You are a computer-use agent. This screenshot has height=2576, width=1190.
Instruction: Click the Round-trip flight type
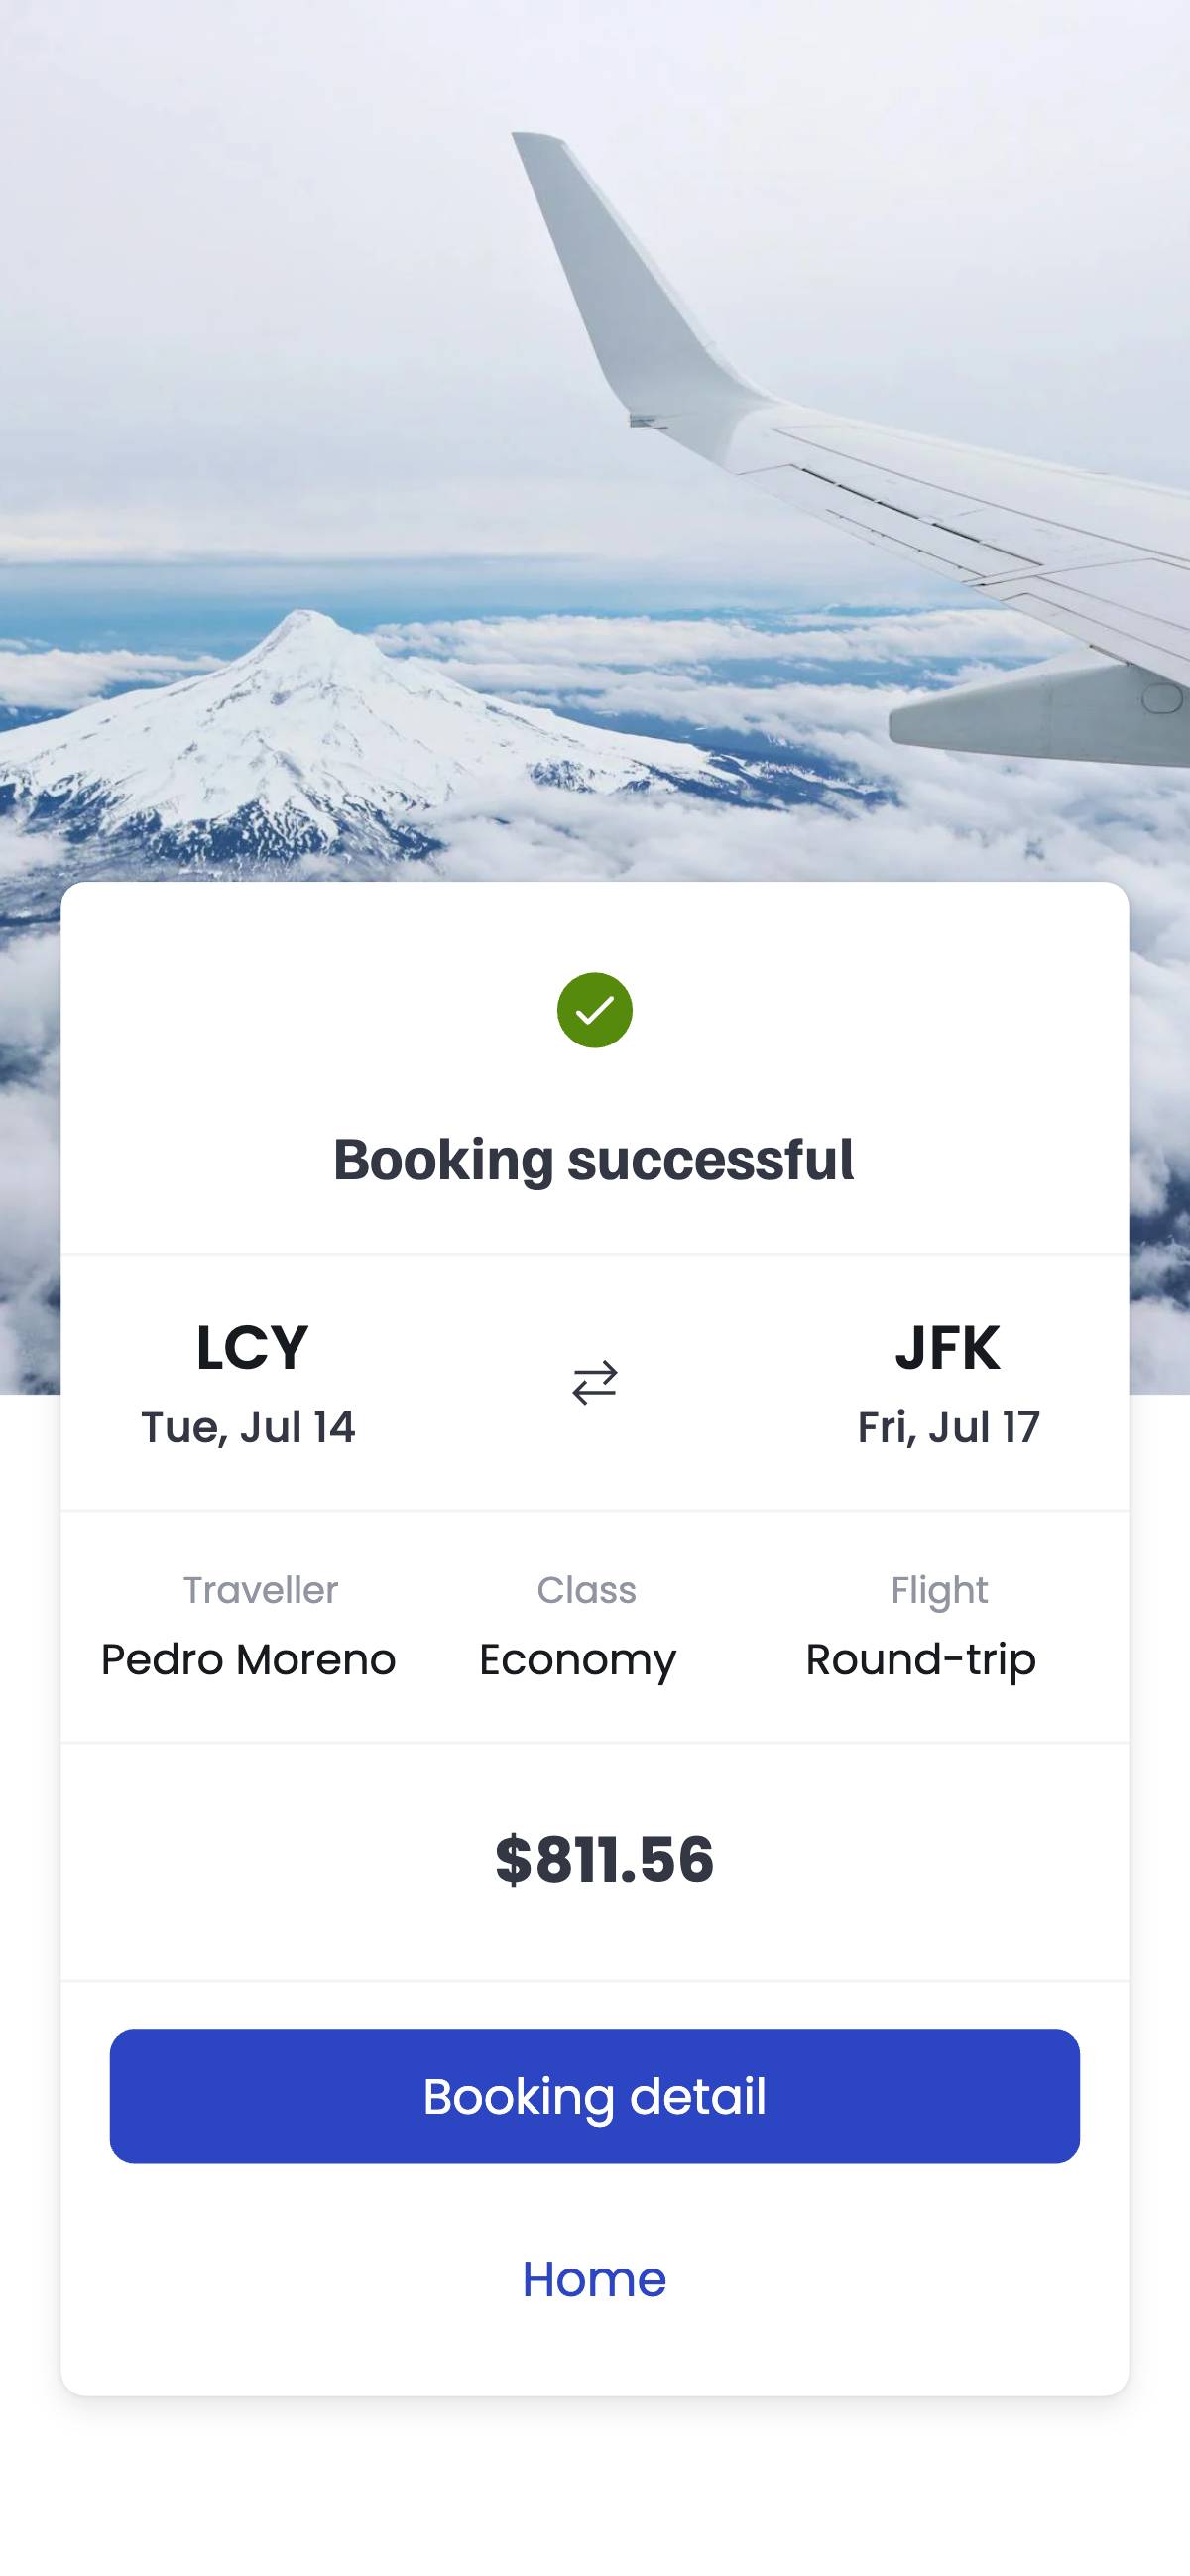coord(920,1660)
